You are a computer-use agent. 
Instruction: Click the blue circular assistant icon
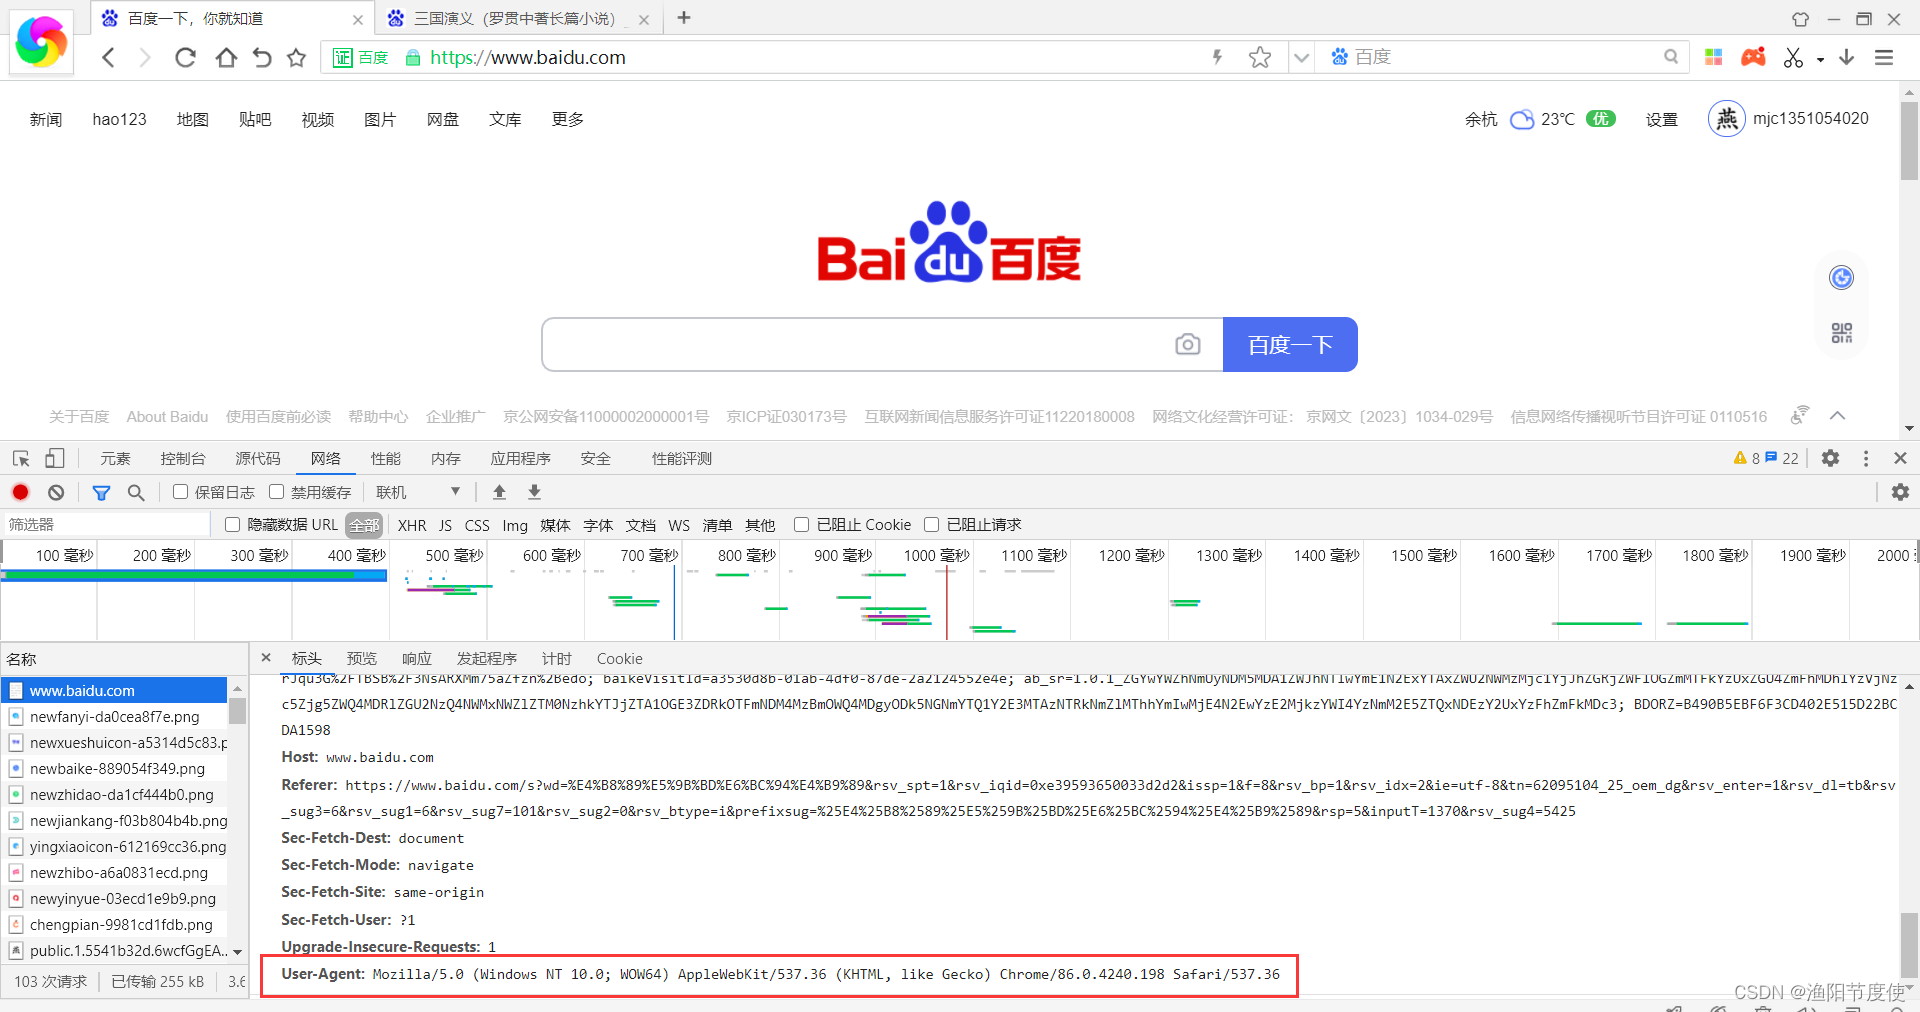pos(1841,277)
